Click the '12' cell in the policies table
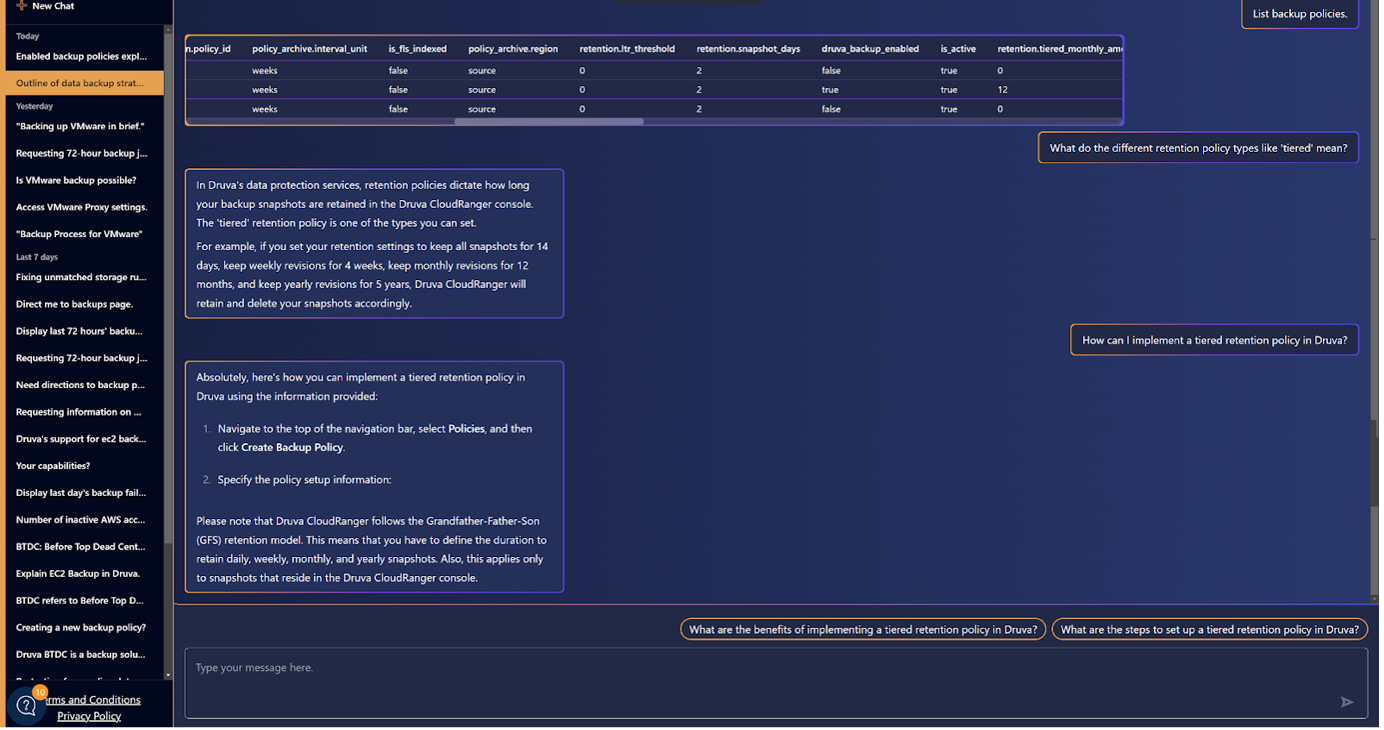The image size is (1384, 730). tap(1002, 90)
